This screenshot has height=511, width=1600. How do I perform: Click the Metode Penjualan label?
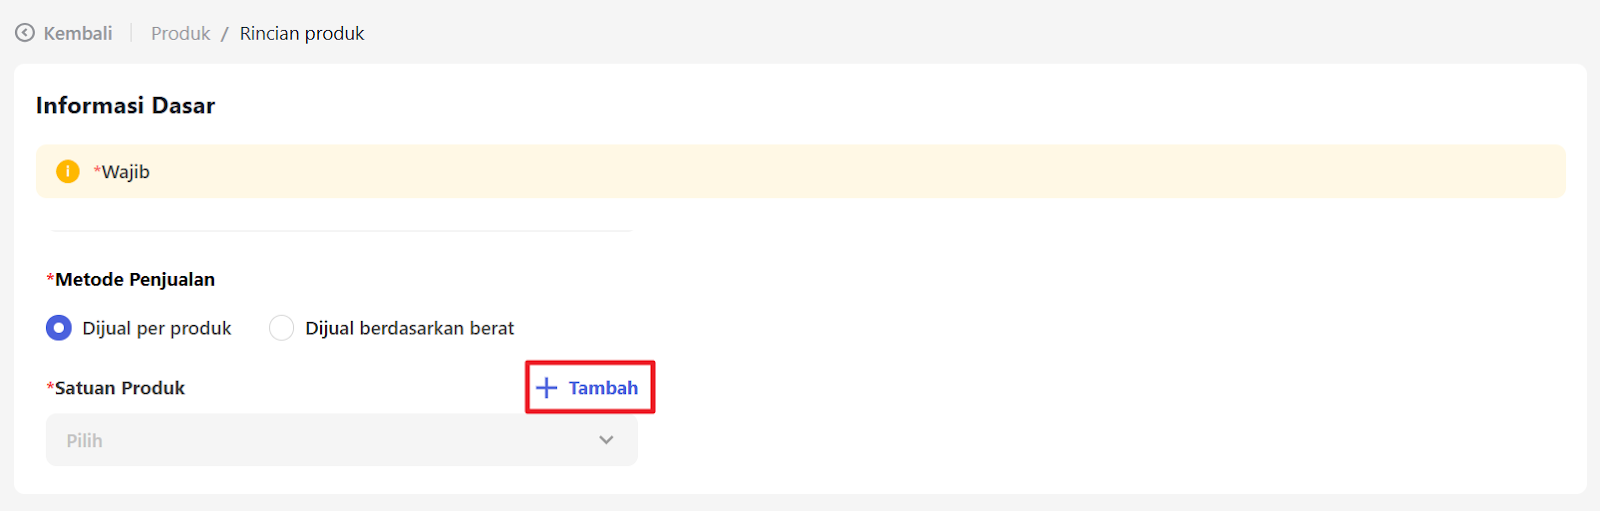coord(134,280)
